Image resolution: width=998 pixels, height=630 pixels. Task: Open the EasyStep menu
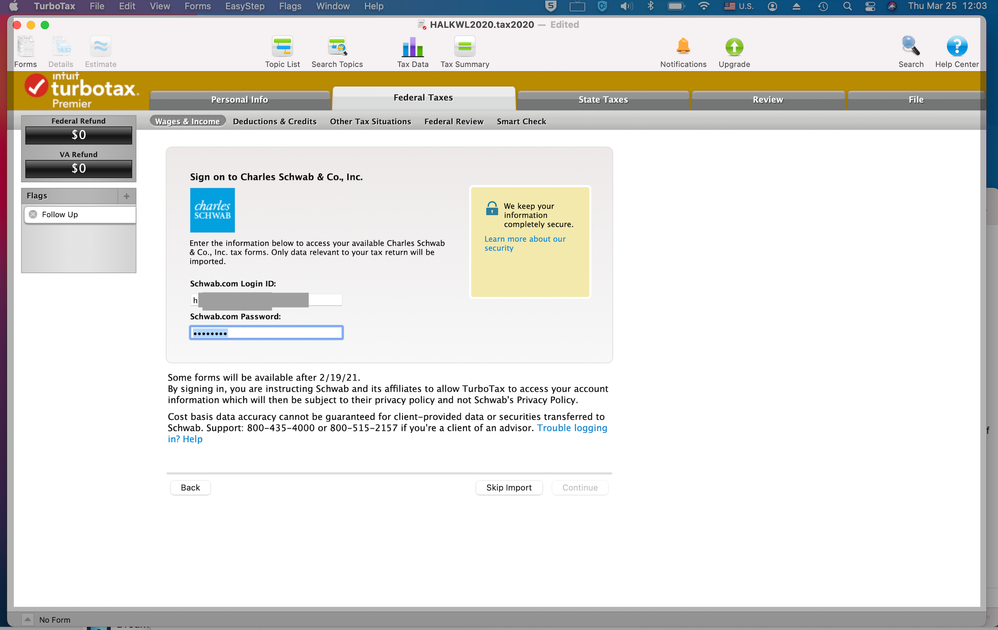click(244, 6)
